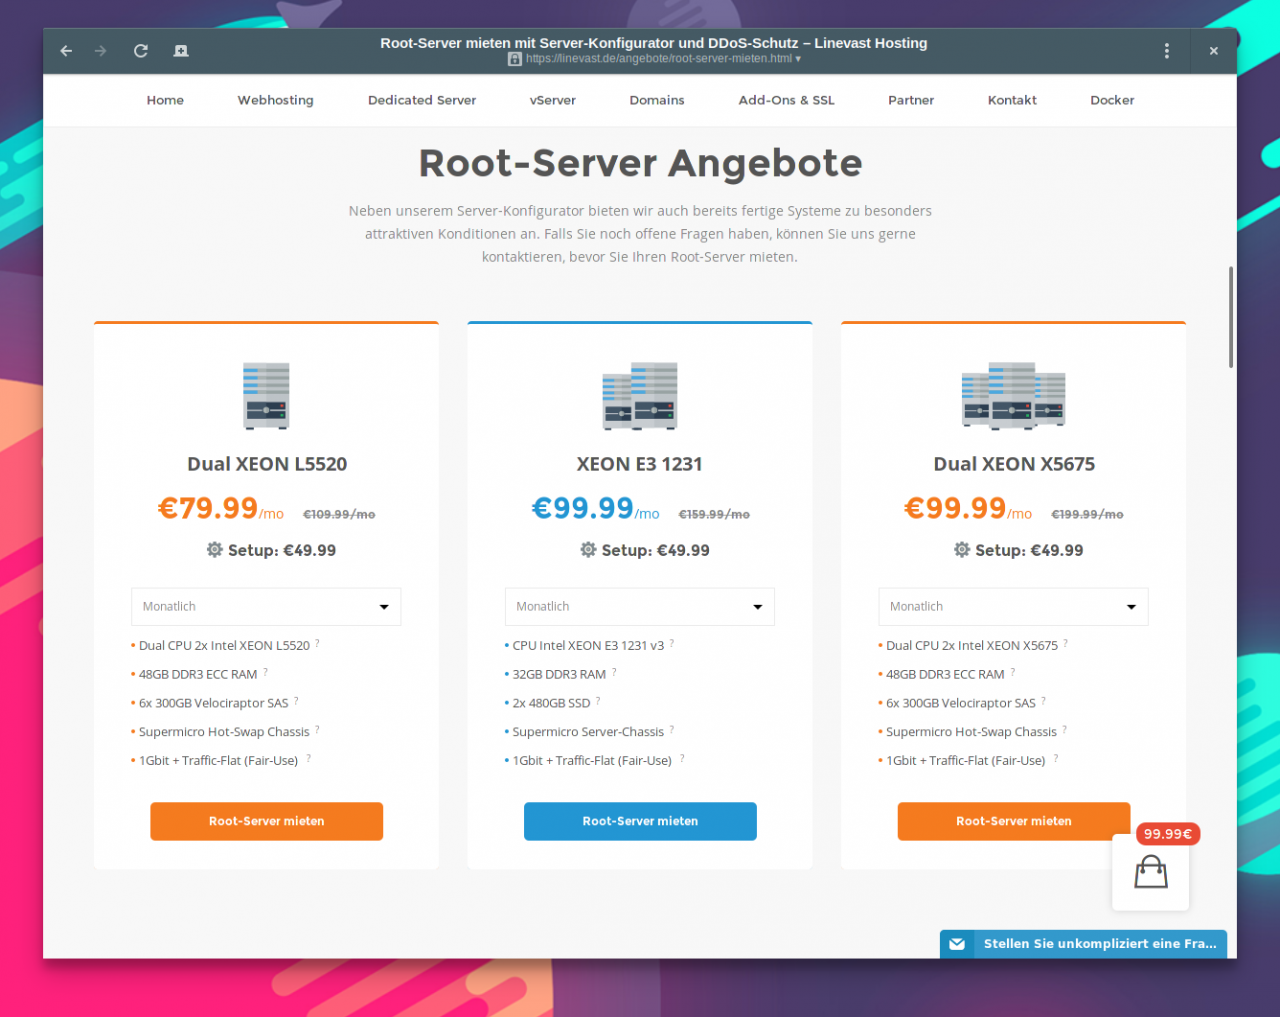
Task: Click help mark beside 1Gbit Traffic-Flat in X5675 card
Action: [1055, 758]
